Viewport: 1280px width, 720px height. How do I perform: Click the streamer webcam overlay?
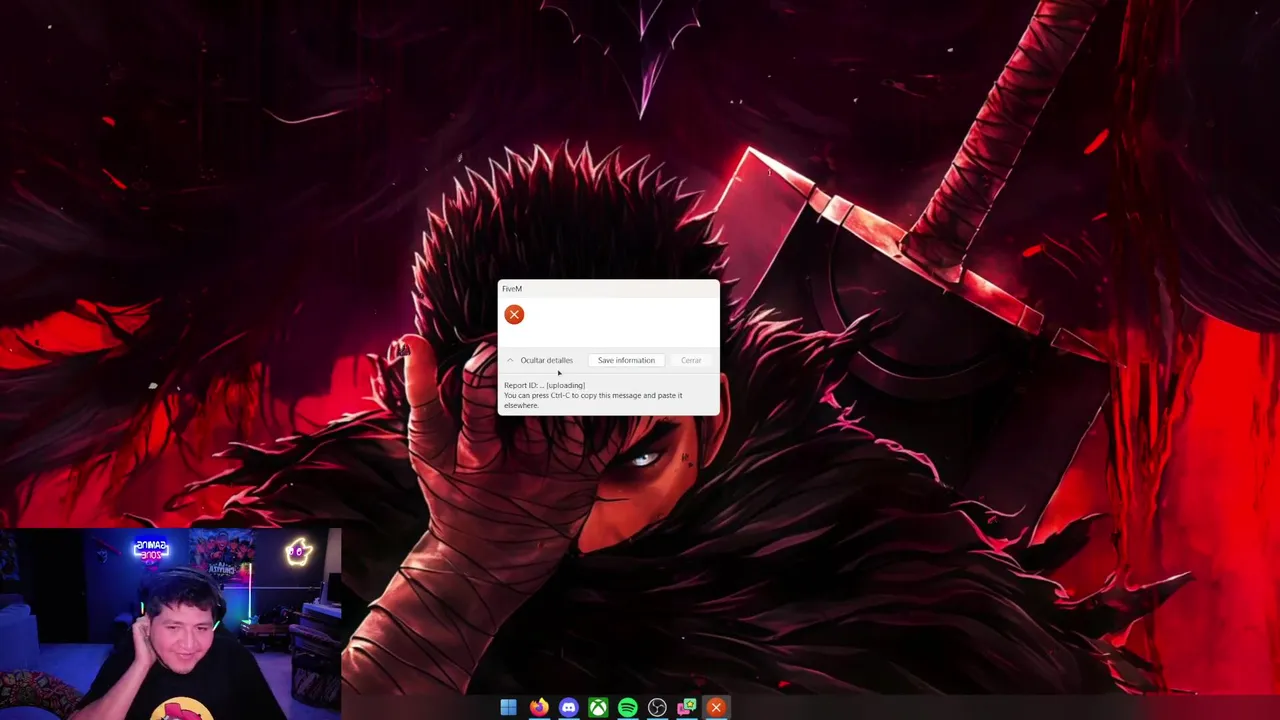point(170,624)
